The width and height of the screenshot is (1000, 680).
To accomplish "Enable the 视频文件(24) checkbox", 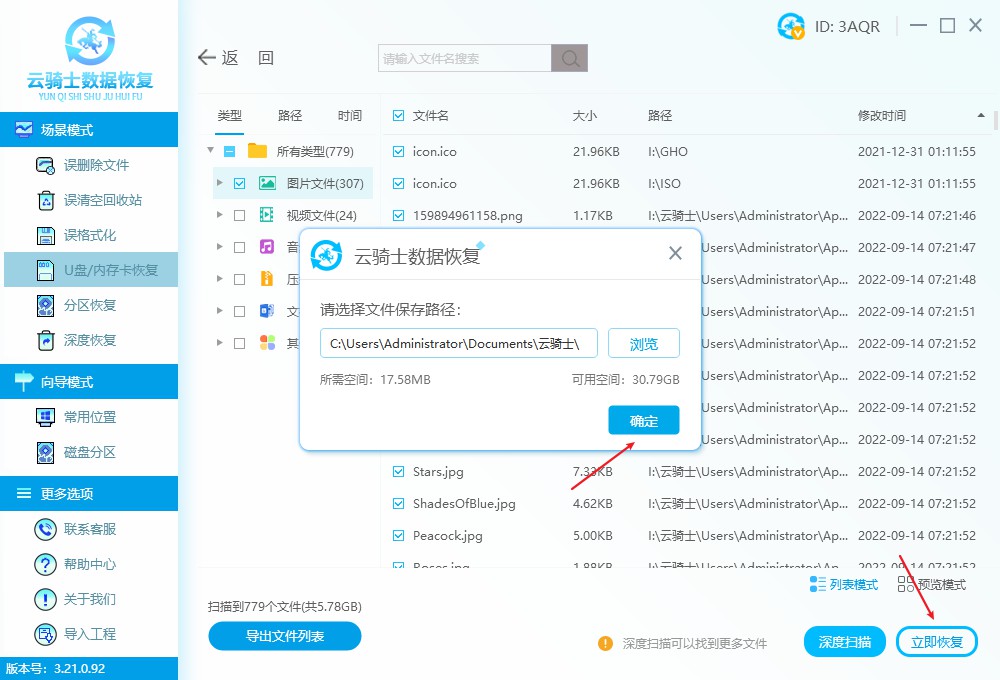I will 238,213.
